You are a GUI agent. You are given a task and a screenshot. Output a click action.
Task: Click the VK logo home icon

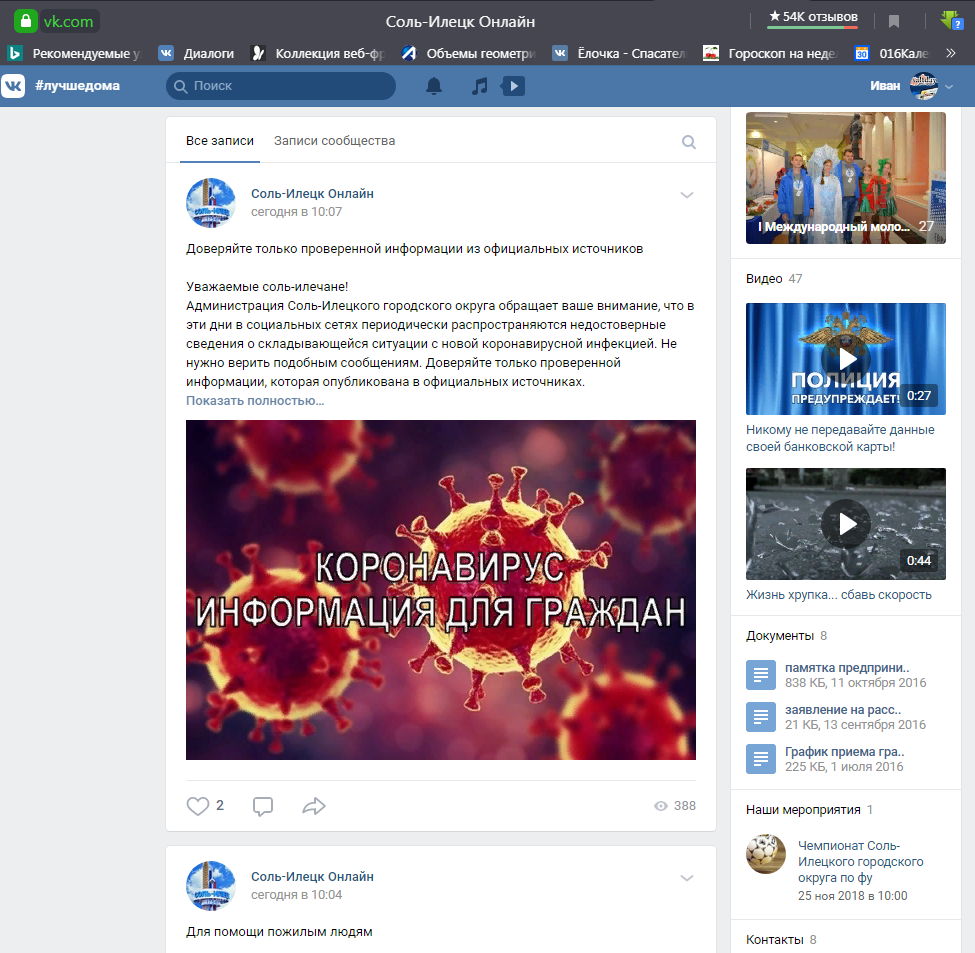(13, 86)
